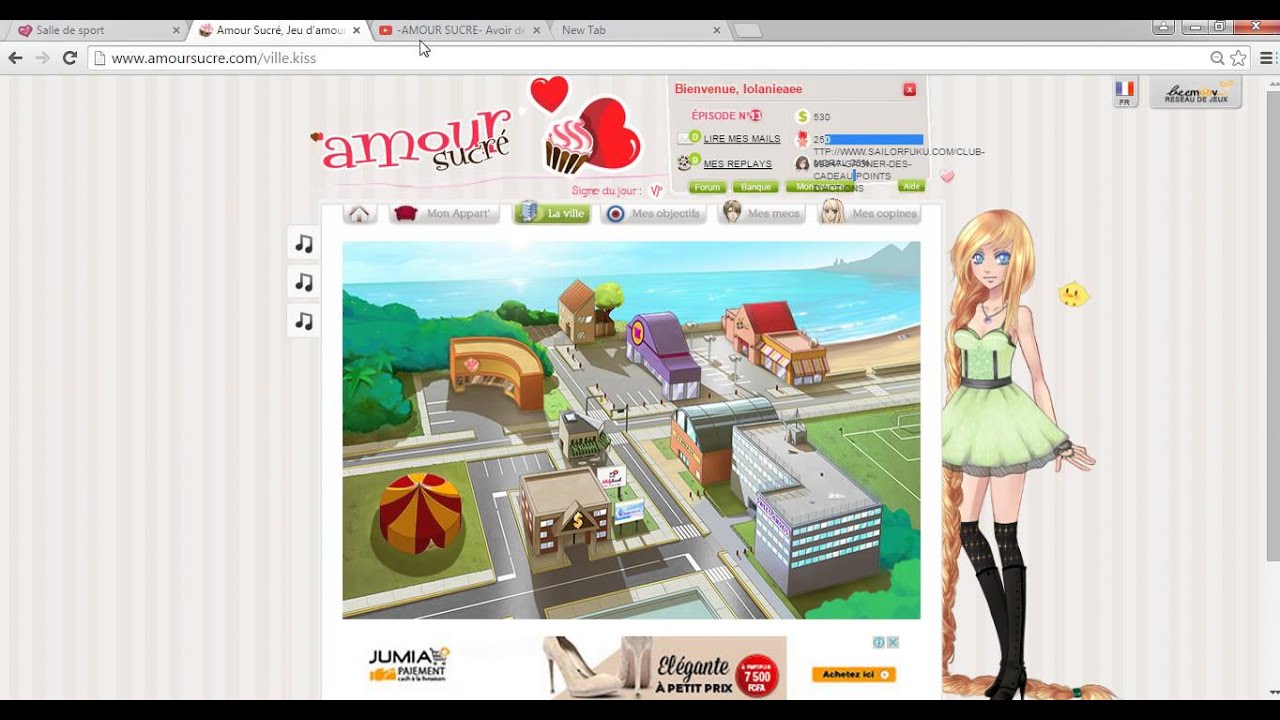Click the zoom magnifier icon in address bar
Image resolution: width=1280 pixels, height=720 pixels.
coord(1217,58)
